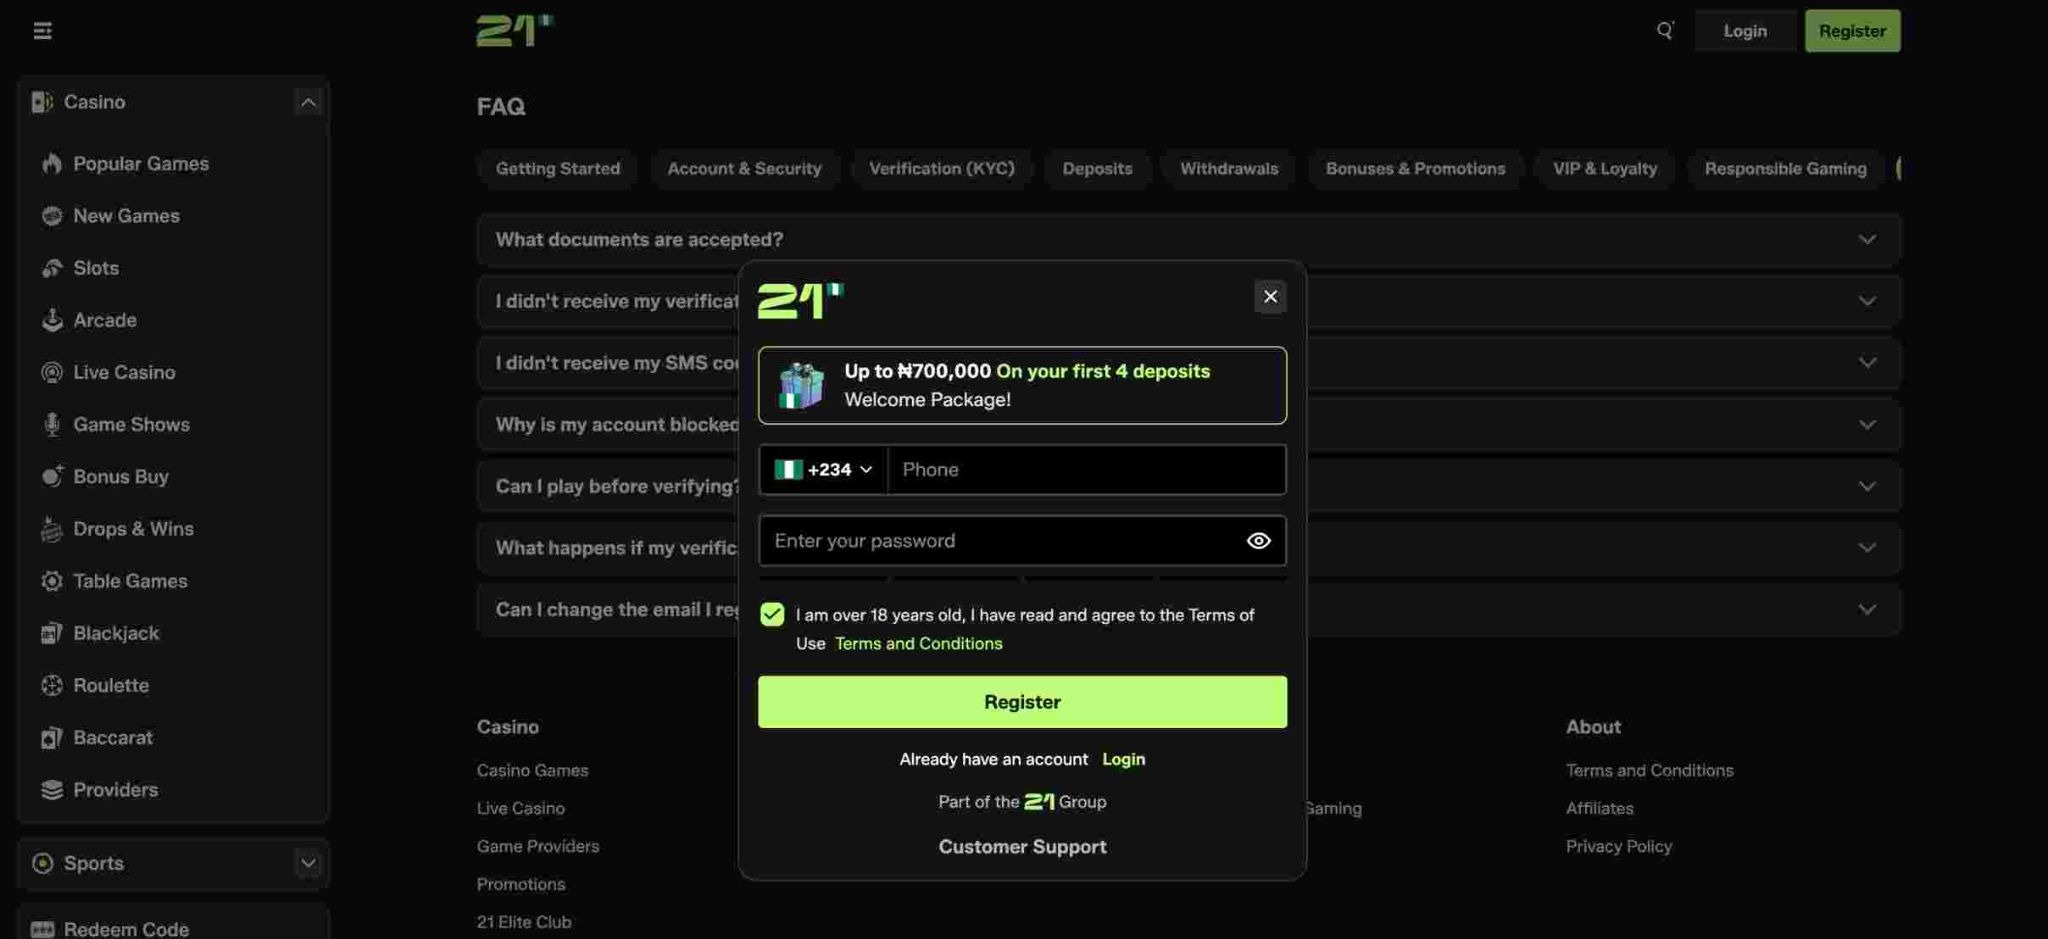Click the 21 logo in header
The image size is (2048, 939).
(x=514, y=30)
